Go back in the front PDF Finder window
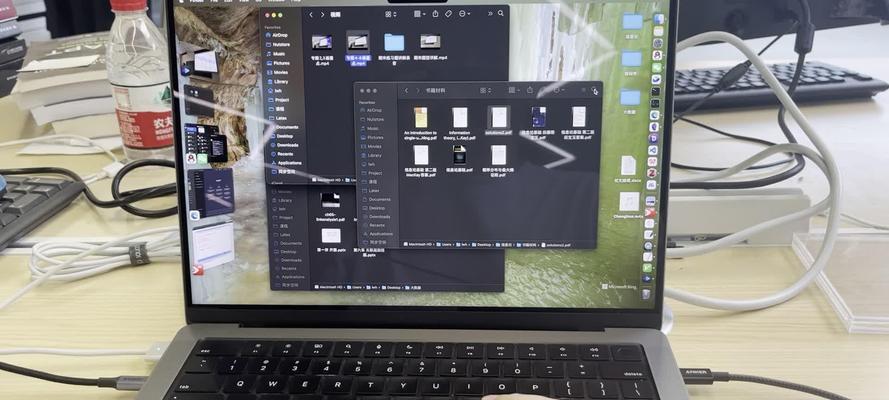 (x=406, y=91)
